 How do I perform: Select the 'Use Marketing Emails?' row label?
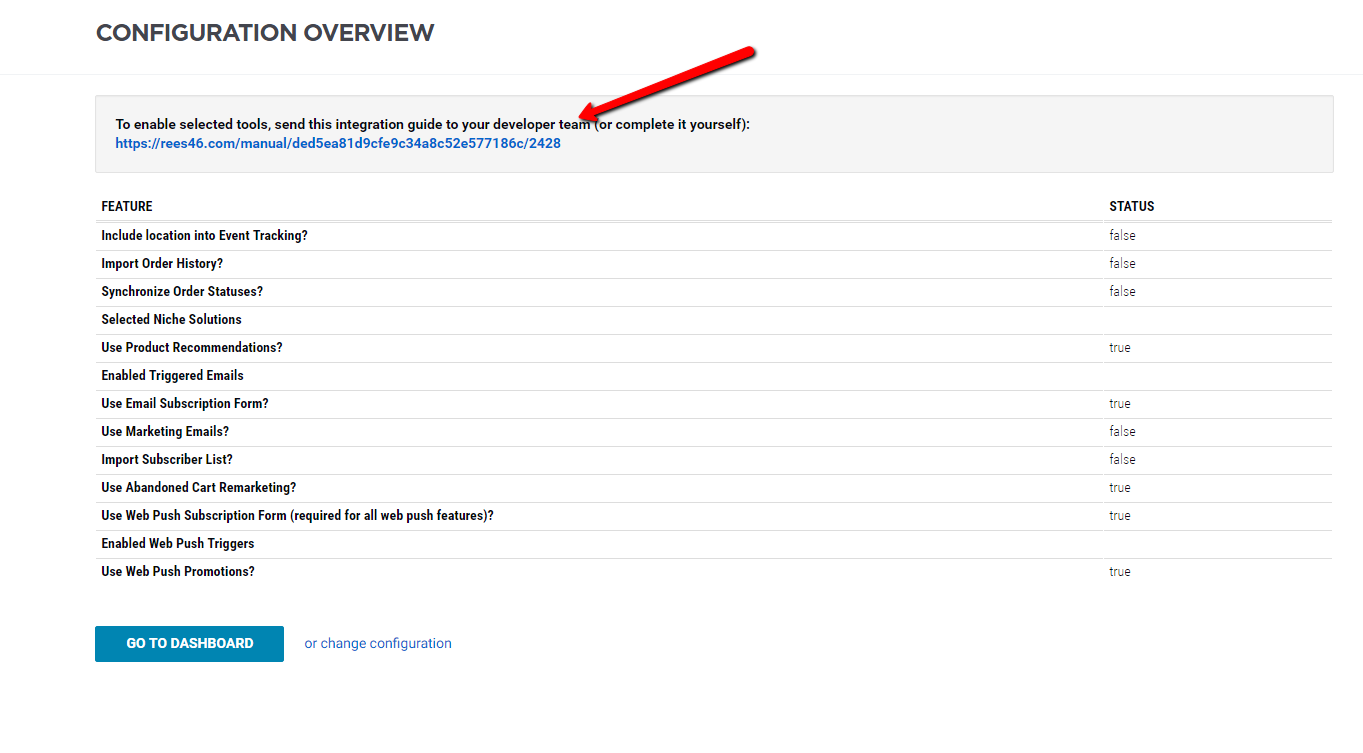(x=165, y=432)
